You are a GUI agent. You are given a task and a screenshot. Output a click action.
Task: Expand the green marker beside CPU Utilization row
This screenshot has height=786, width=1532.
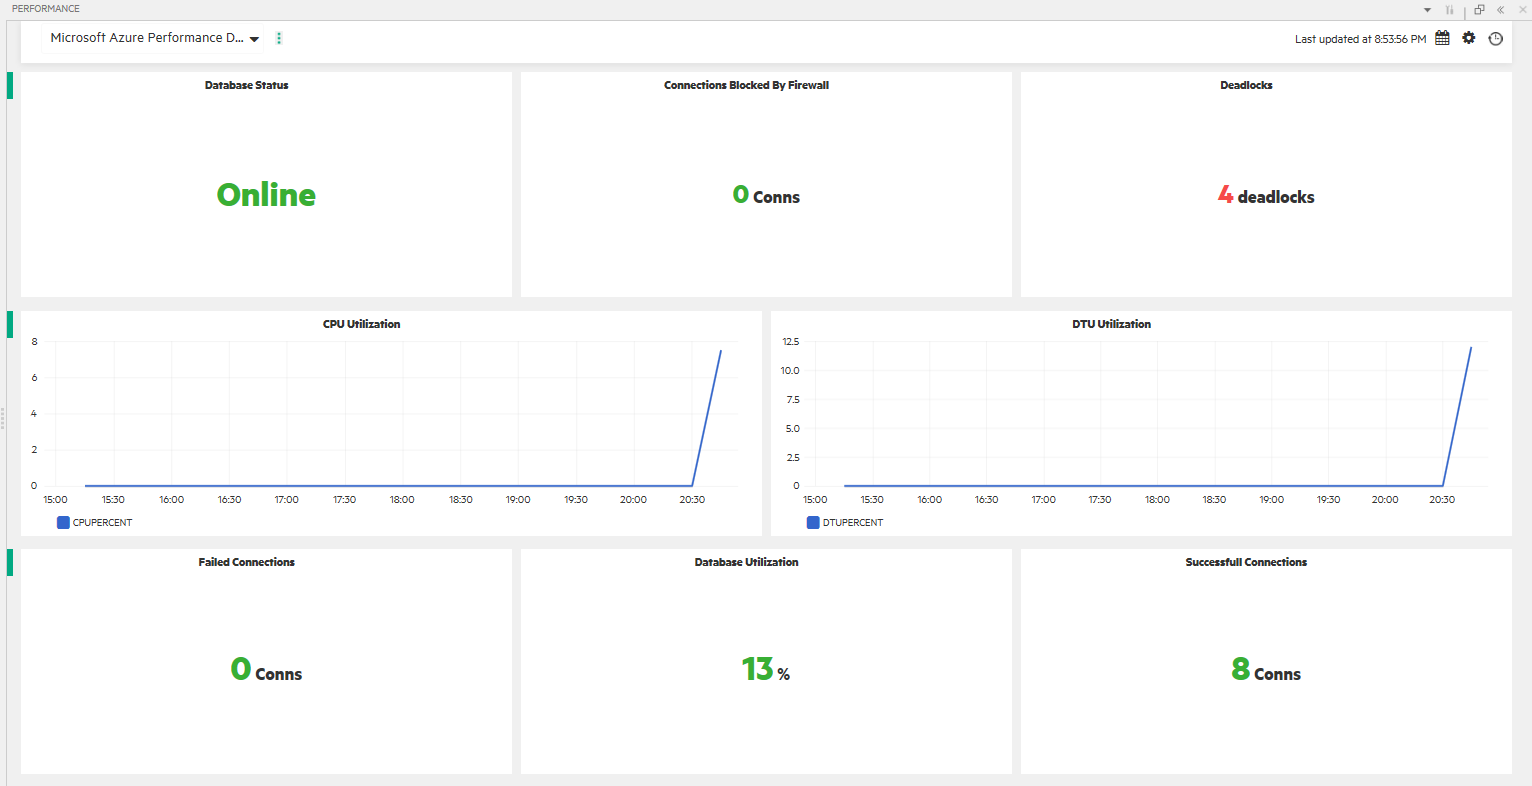(x=8, y=325)
